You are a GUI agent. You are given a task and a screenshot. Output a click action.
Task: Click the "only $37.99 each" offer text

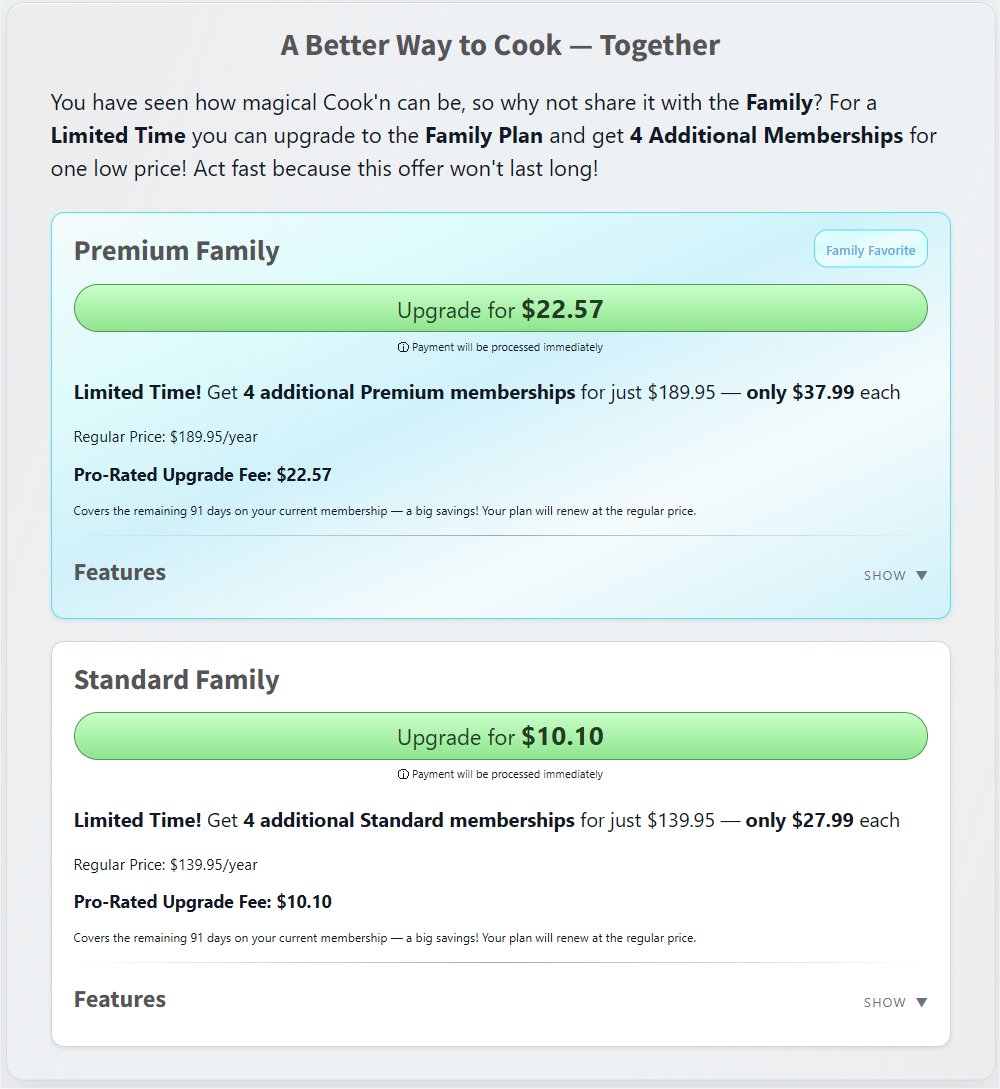tap(823, 393)
